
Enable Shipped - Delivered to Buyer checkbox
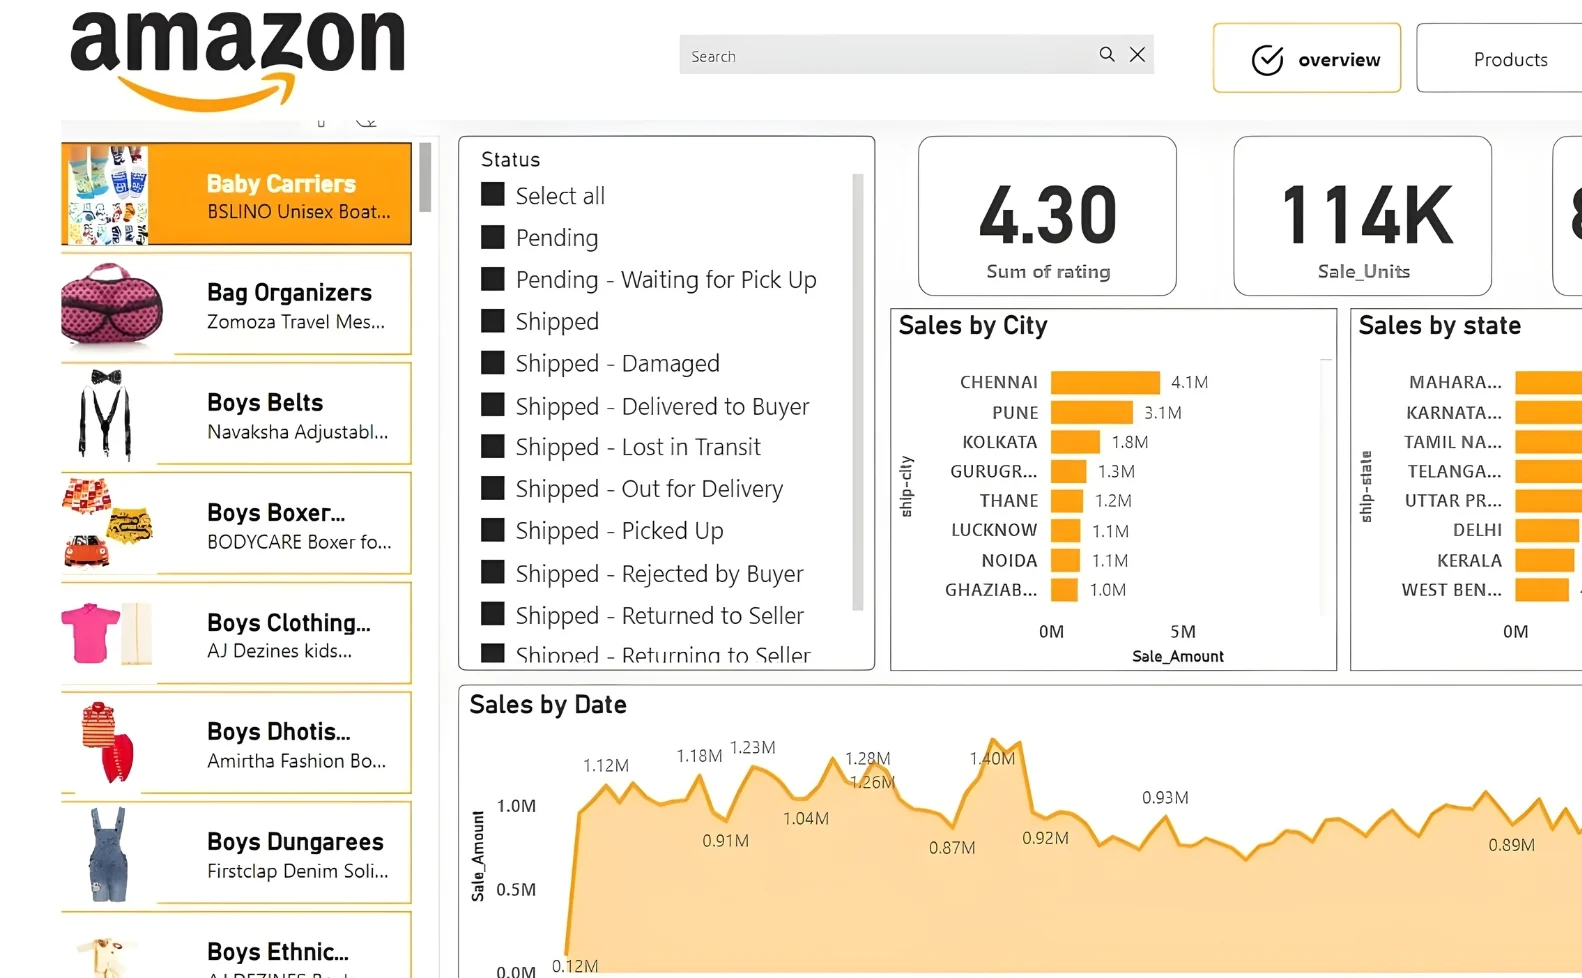[493, 404]
